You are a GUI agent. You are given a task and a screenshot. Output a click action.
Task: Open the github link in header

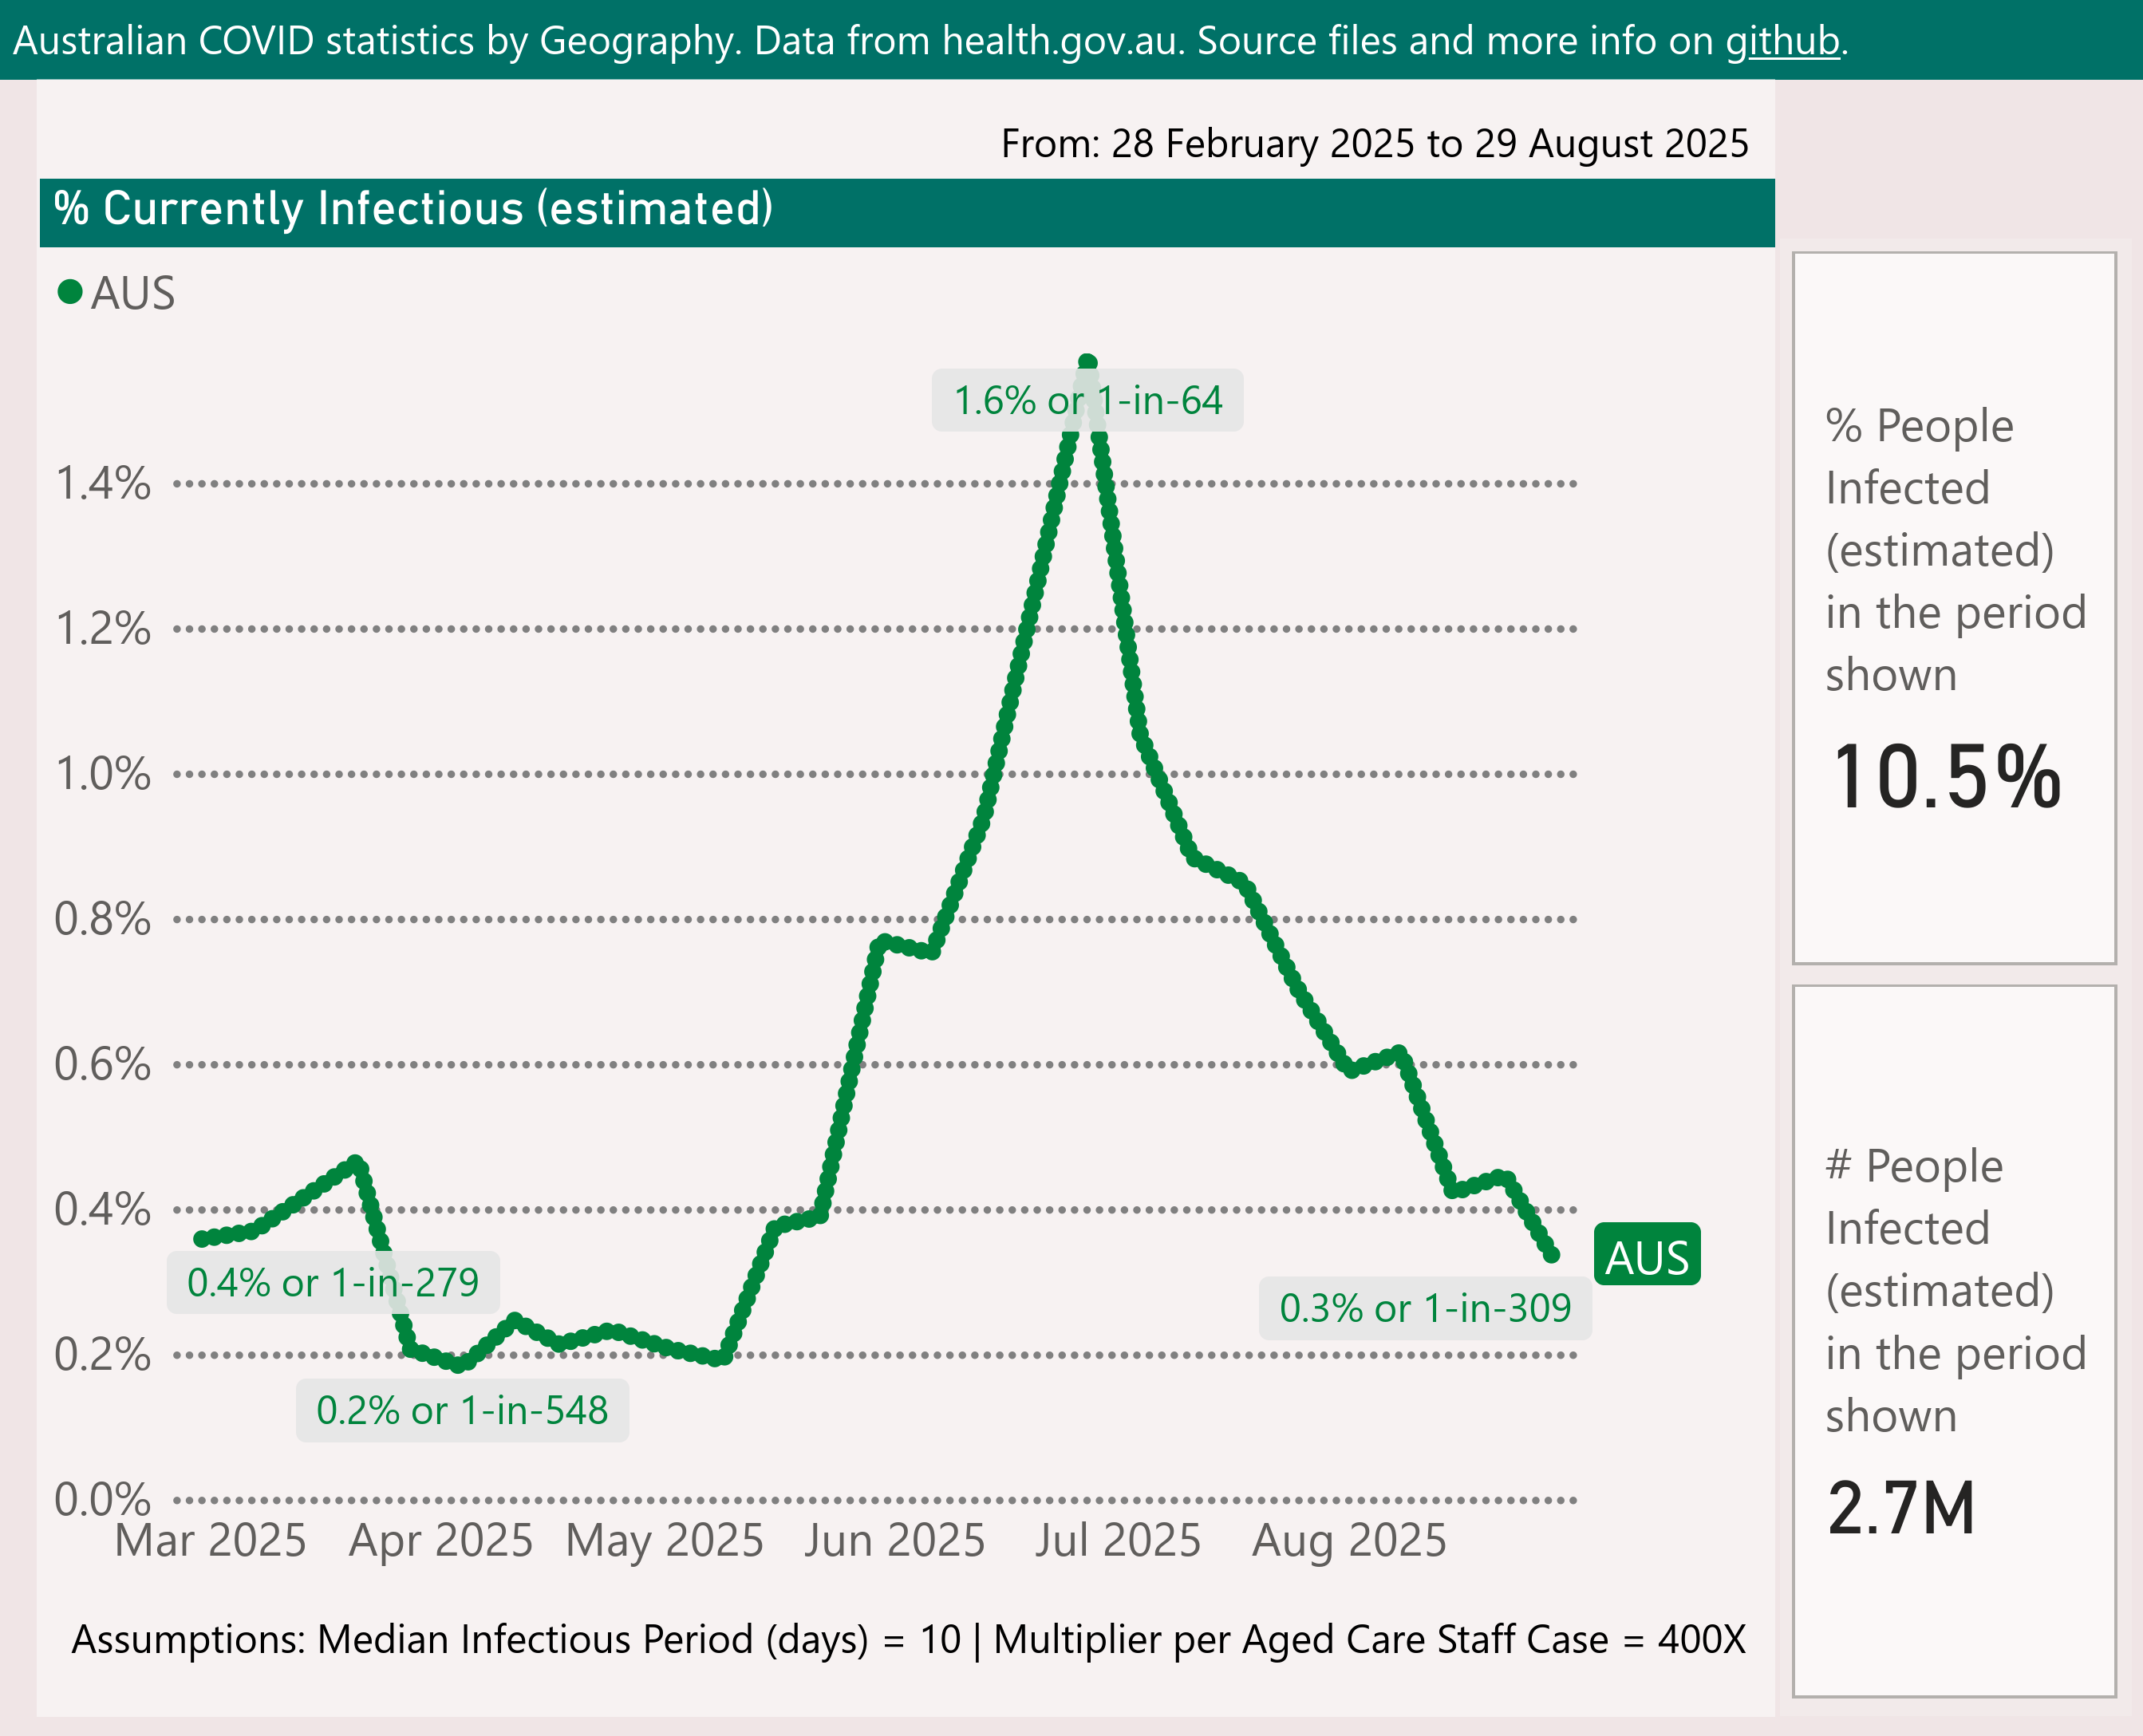pyautogui.click(x=1782, y=41)
